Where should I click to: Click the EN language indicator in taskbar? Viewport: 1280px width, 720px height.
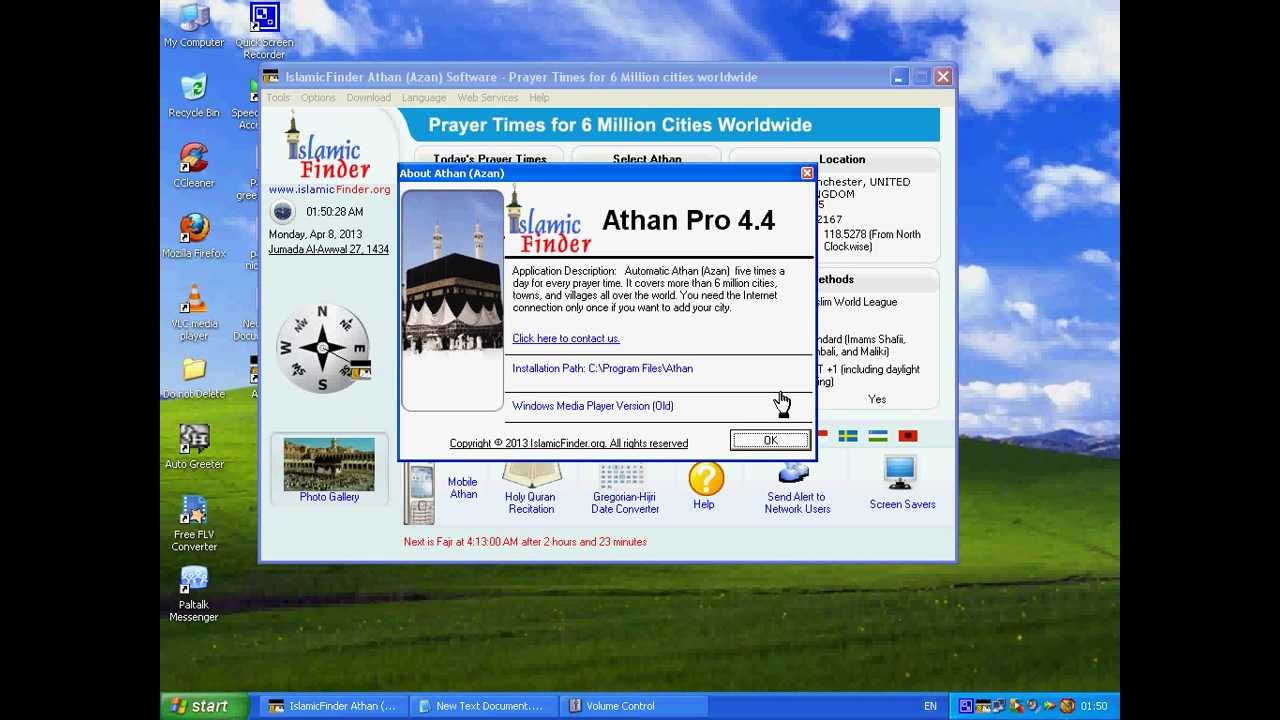[930, 706]
